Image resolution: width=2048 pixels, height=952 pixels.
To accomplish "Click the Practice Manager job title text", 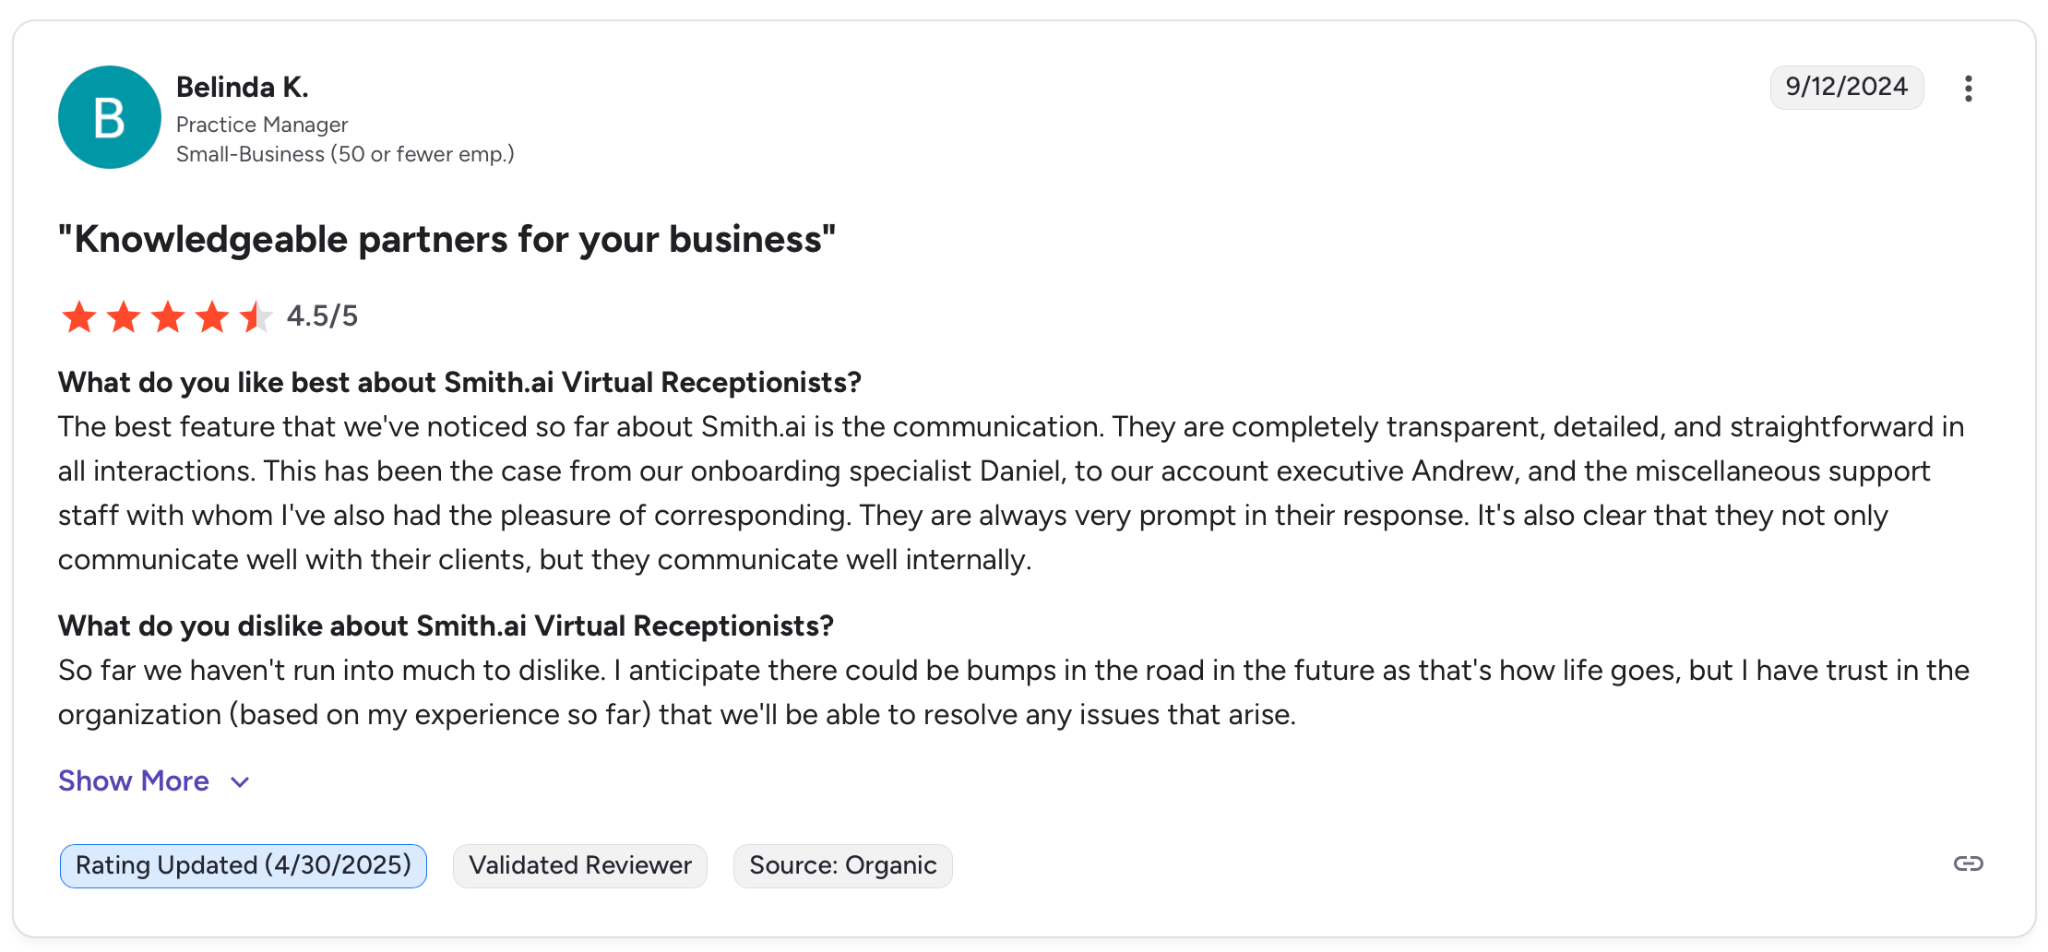I will [x=262, y=124].
